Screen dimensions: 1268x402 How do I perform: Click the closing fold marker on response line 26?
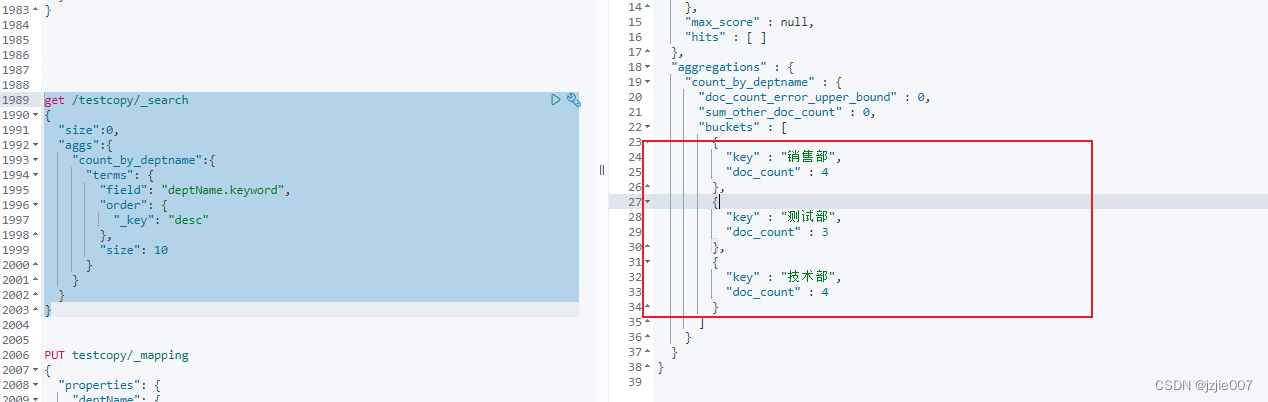point(647,187)
